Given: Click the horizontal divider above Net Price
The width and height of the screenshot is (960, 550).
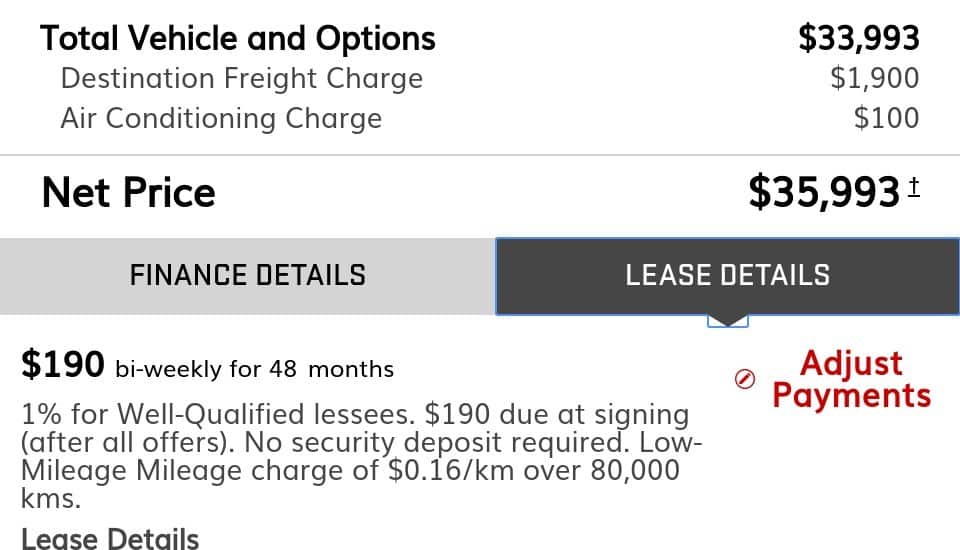Looking at the screenshot, I should (480, 156).
